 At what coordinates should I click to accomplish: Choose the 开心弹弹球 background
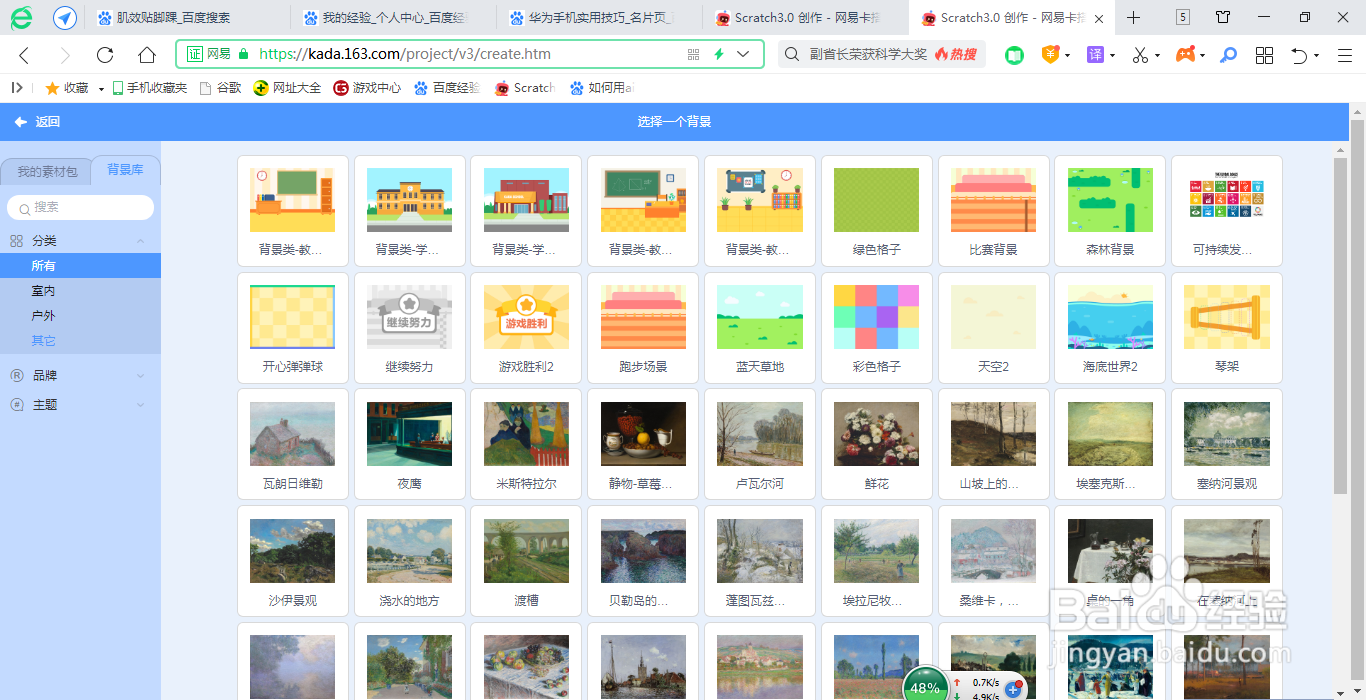[x=293, y=328]
